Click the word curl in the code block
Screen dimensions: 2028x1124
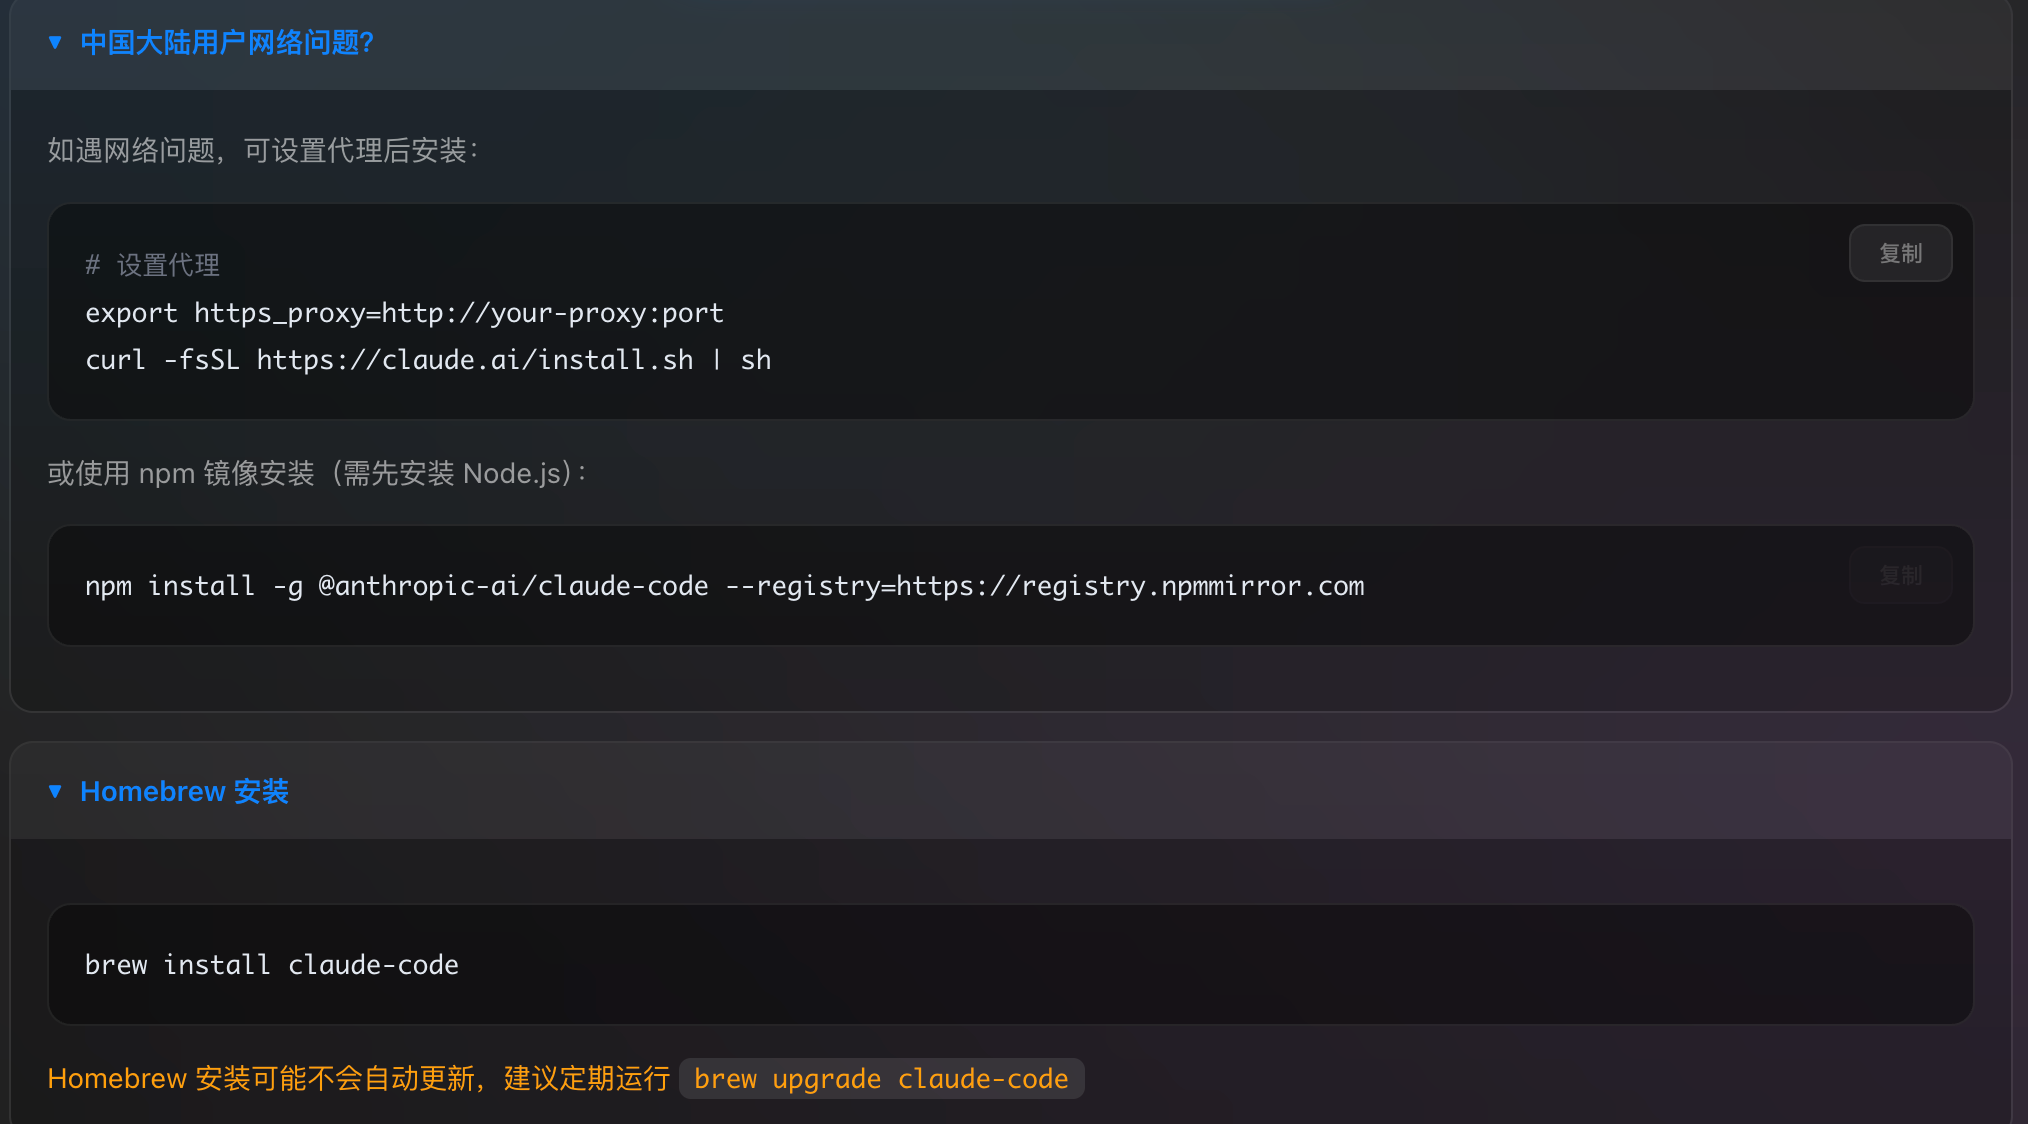click(x=115, y=360)
